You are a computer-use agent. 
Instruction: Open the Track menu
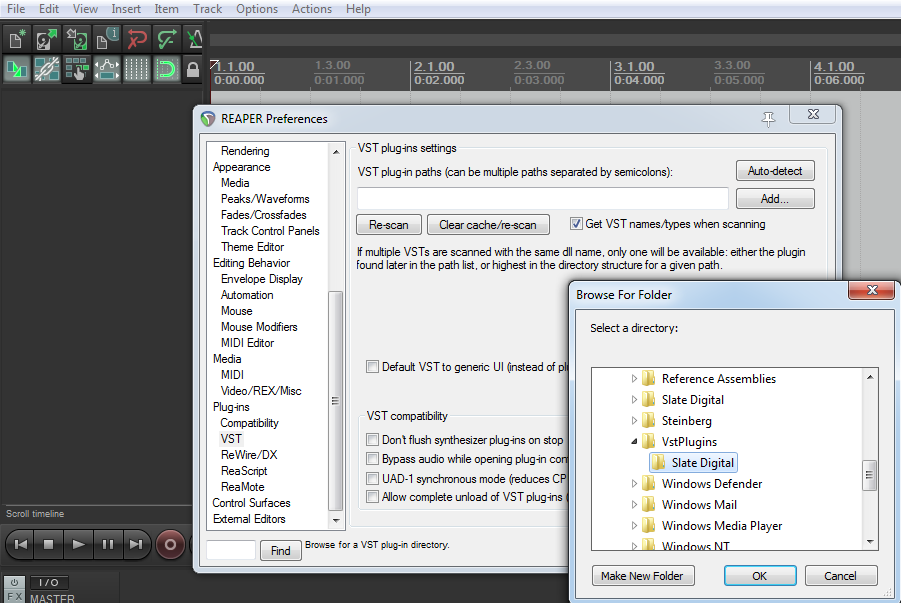pos(207,9)
